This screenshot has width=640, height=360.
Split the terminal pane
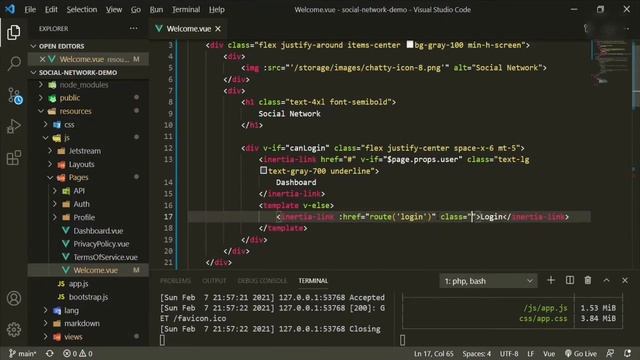(x=569, y=280)
